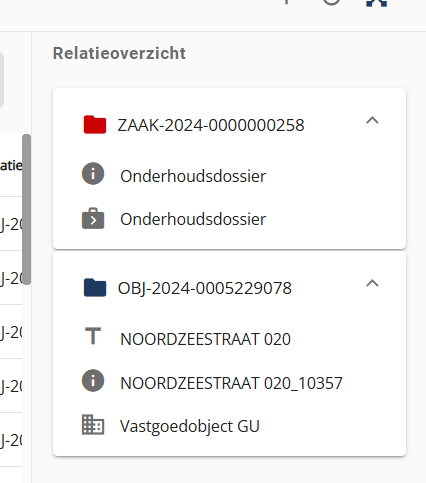Open the Onderhoudsdossier entry with briefcase icon
Image resolution: width=426 pixels, height=483 pixels.
tap(193, 219)
